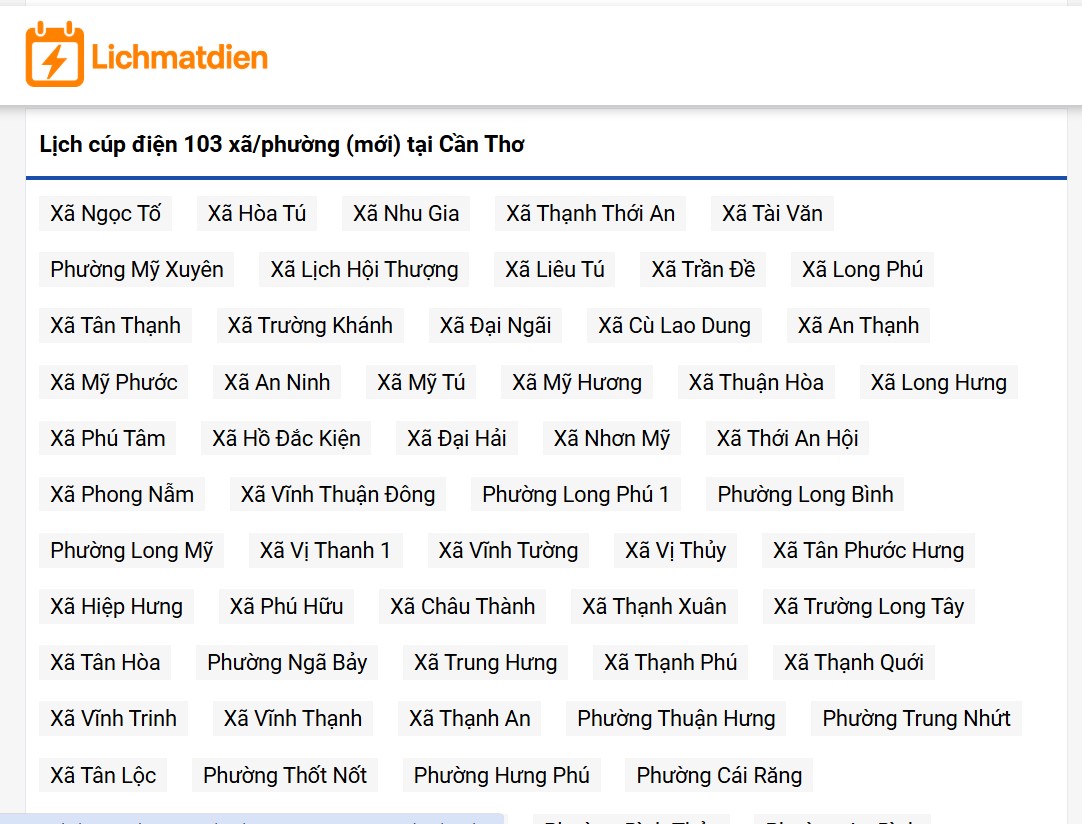Open Phường Thuận Hưng link

click(676, 718)
